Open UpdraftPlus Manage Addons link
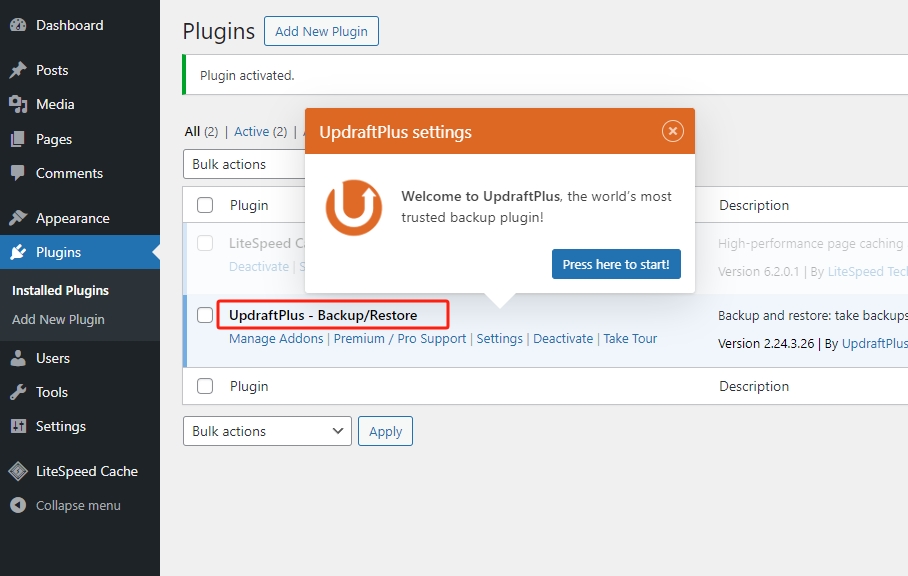This screenshot has width=908, height=576. (276, 339)
